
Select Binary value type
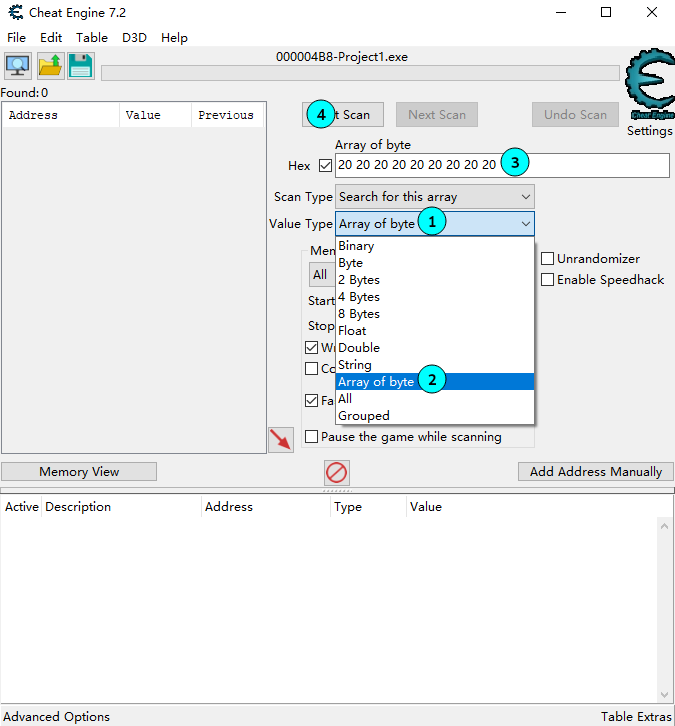[435, 246]
